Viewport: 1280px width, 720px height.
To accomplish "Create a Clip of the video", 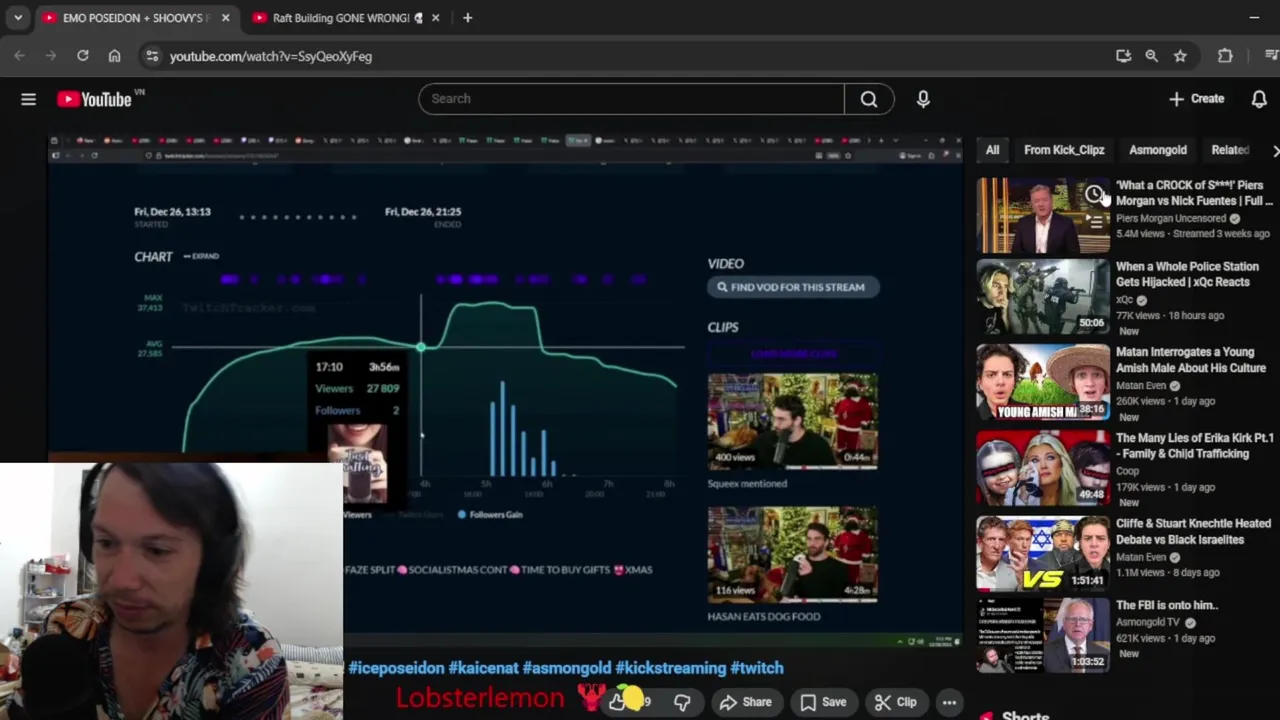I will tap(895, 702).
